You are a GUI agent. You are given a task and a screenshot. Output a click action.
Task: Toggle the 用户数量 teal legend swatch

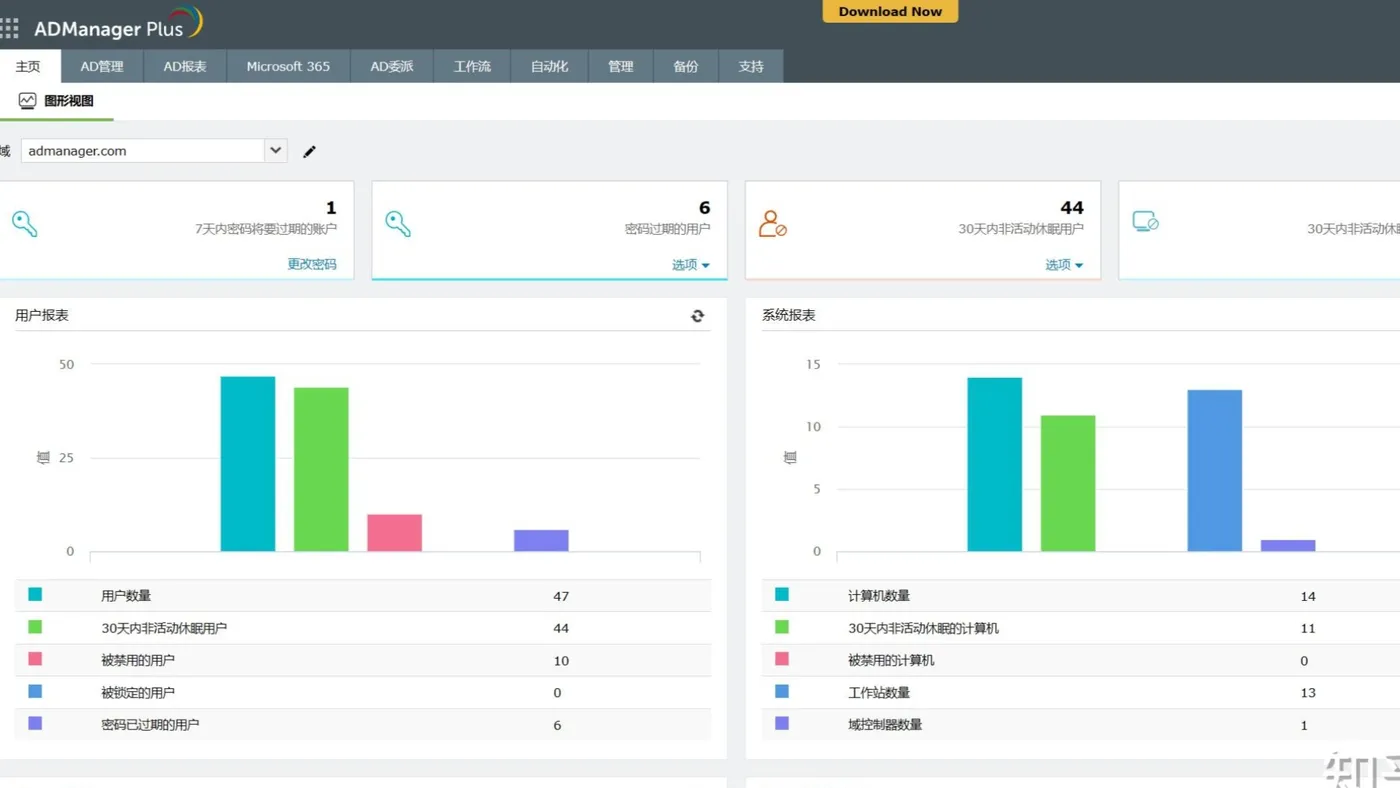pyautogui.click(x=35, y=594)
